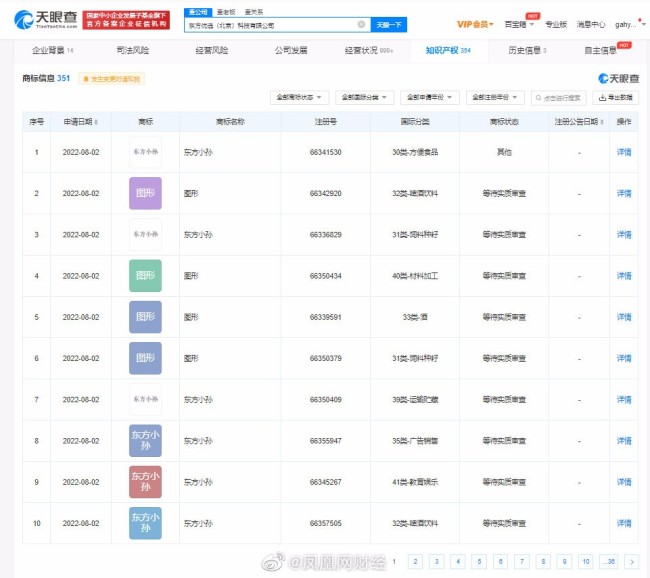Viewport: 650px width, 578px height.
Task: Open the blue 图形 trademark image in row 5
Action: tap(146, 317)
